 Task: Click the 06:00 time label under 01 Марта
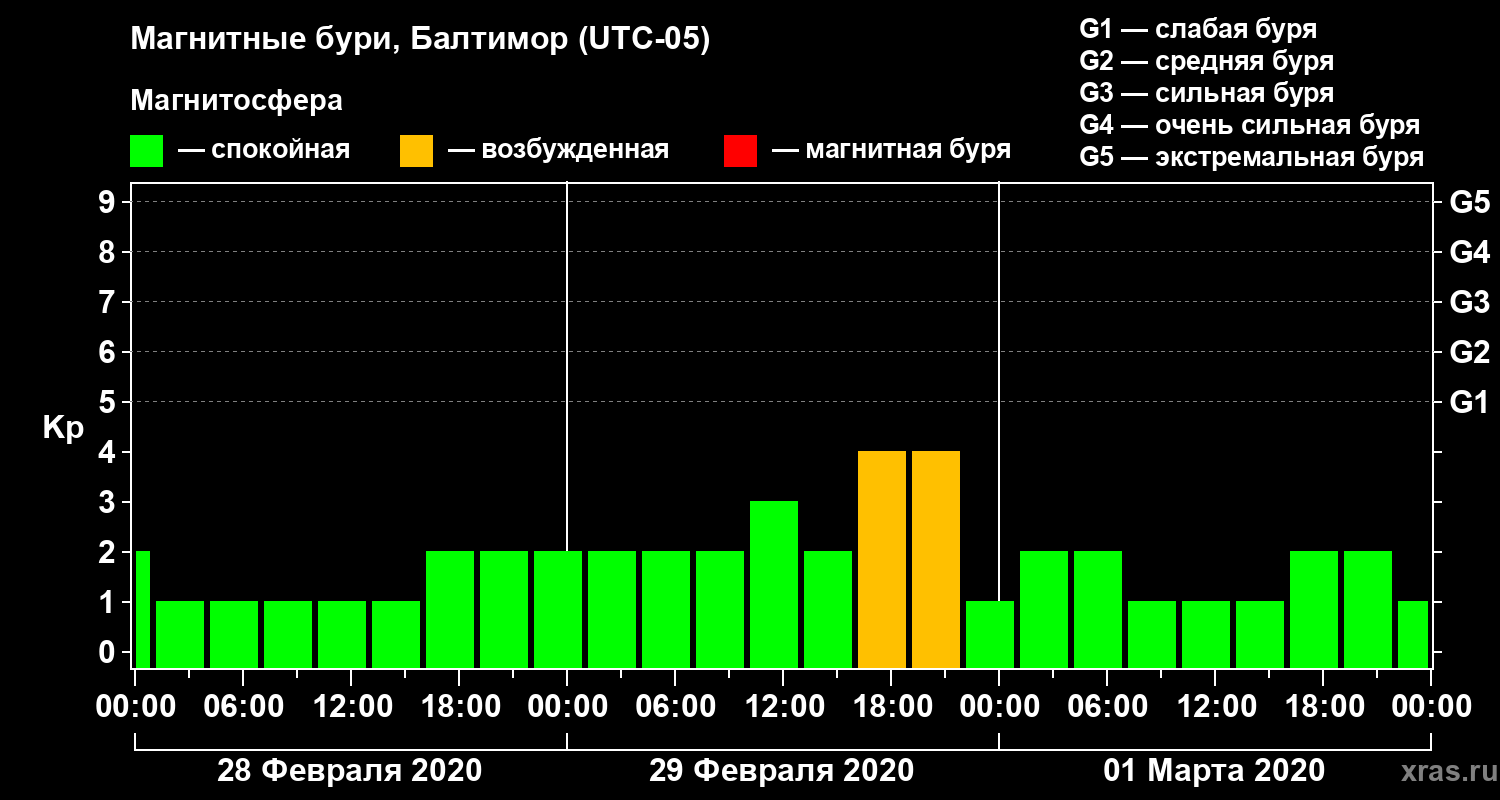pos(1107,707)
